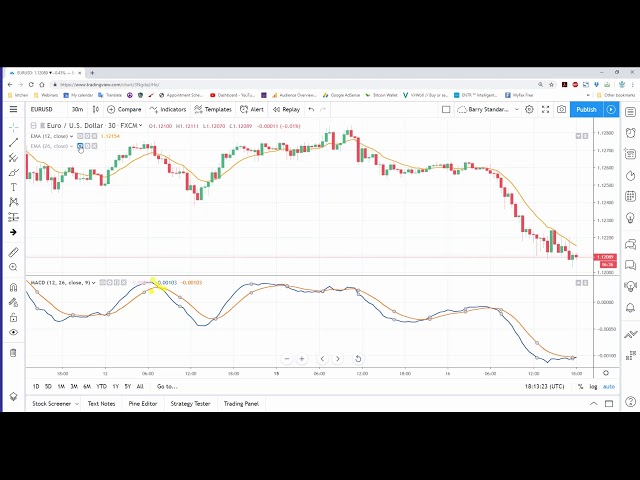Click the EURUSD symbol search field
Screen dimensions: 640x480
pyautogui.click(x=42, y=109)
